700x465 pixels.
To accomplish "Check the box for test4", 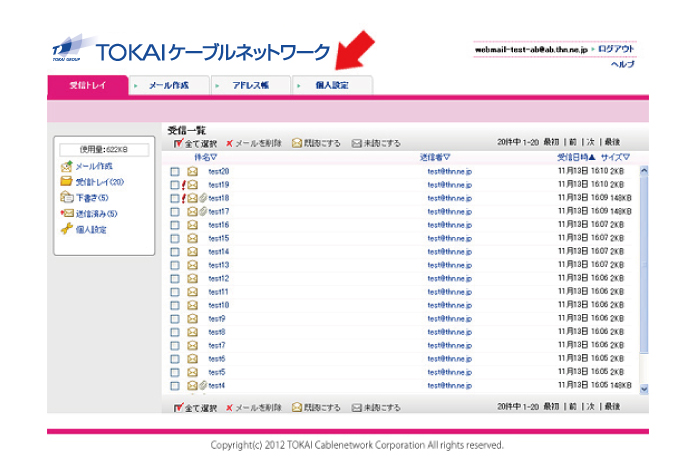I will pos(175,386).
